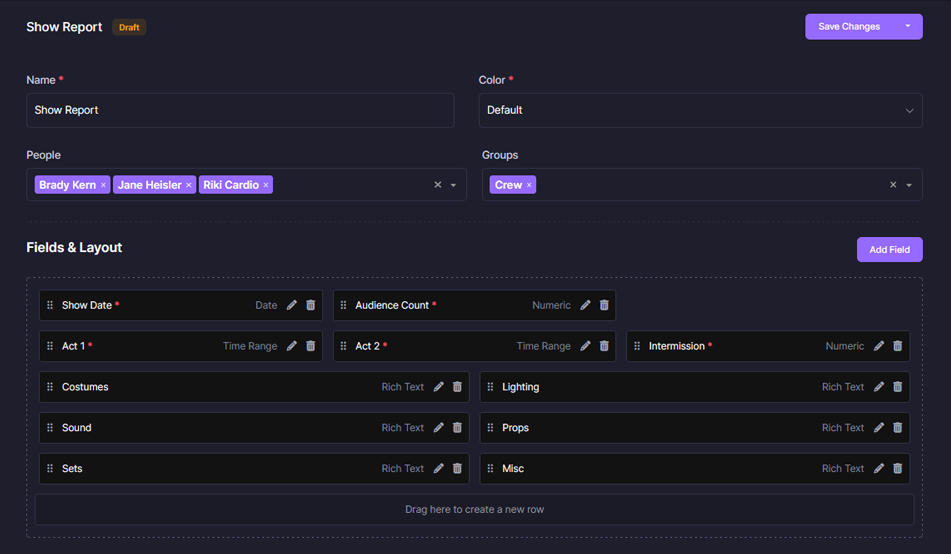This screenshot has width=951, height=554.
Task: Delete the Sets field
Action: (457, 469)
